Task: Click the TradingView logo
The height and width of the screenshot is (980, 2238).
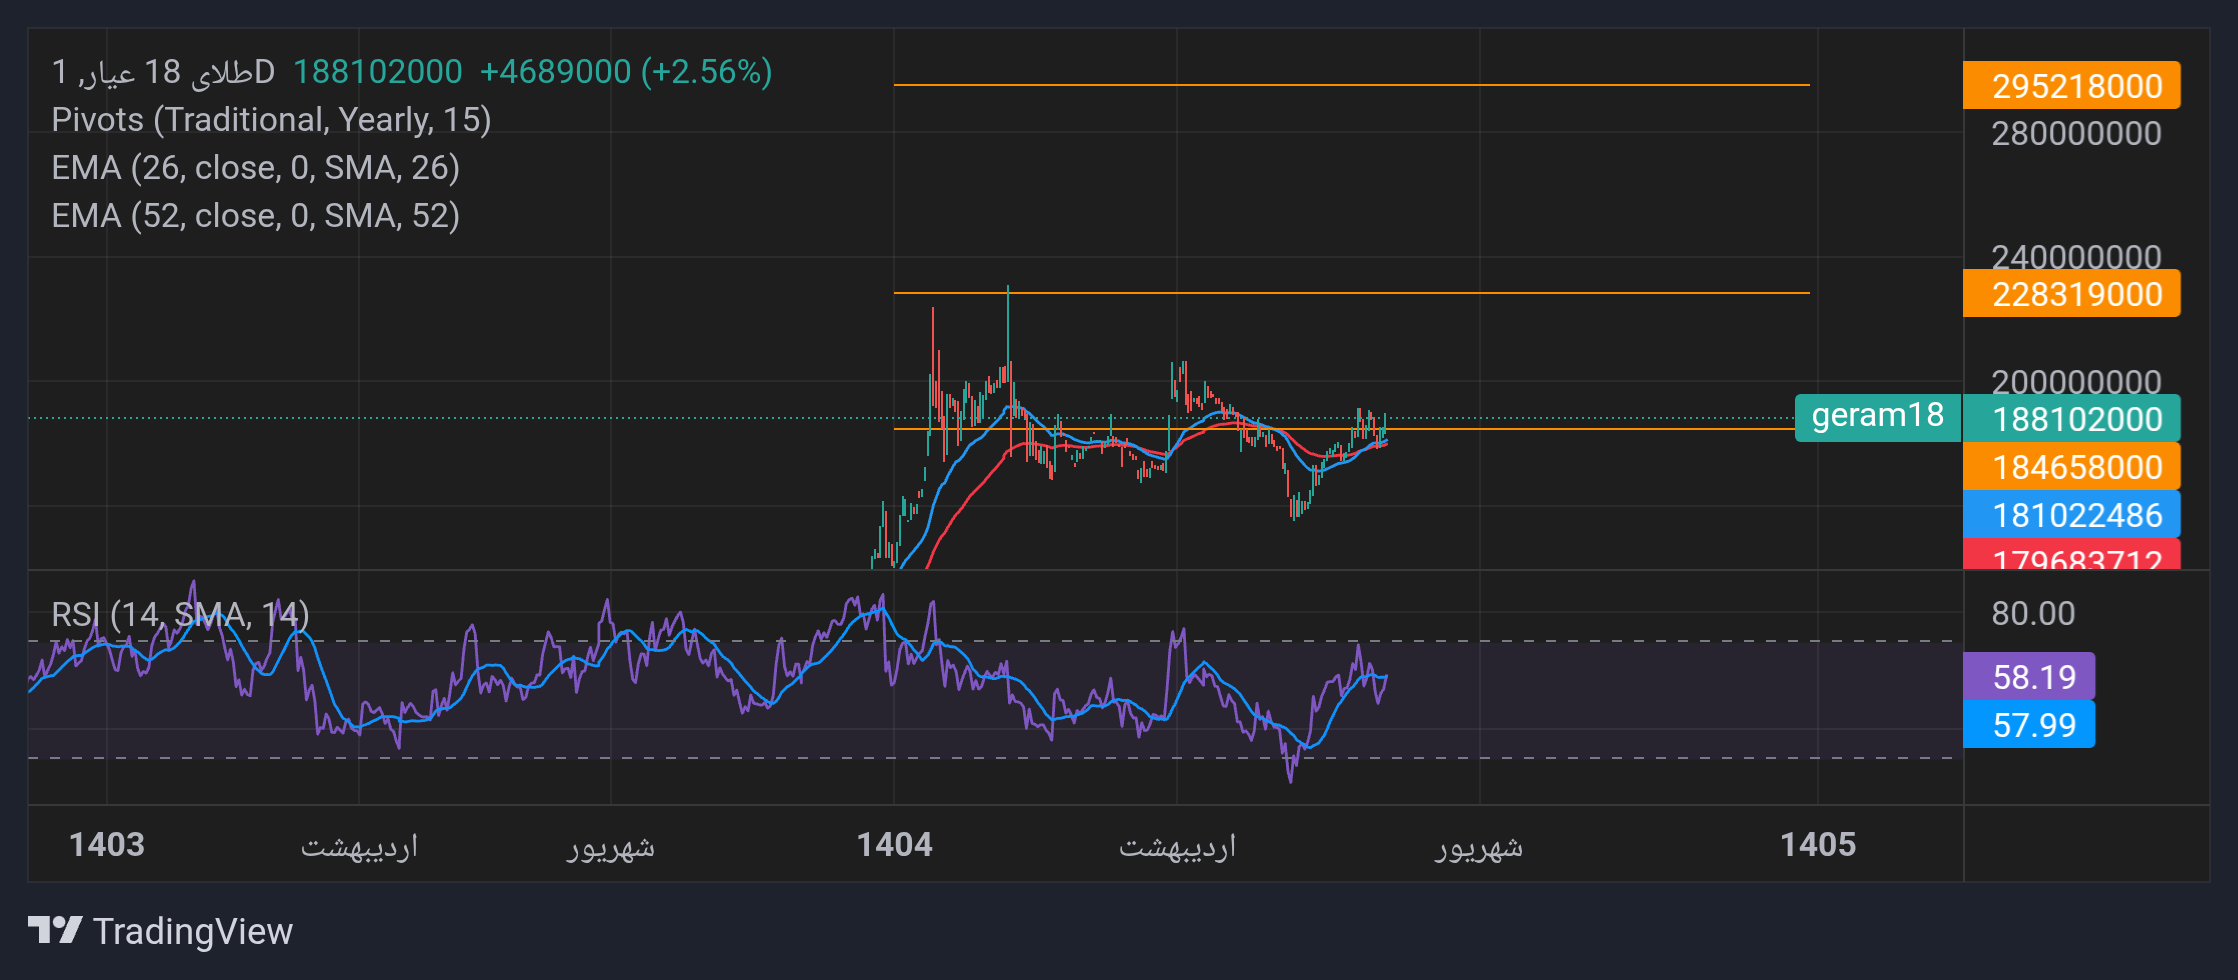Action: click(x=55, y=930)
